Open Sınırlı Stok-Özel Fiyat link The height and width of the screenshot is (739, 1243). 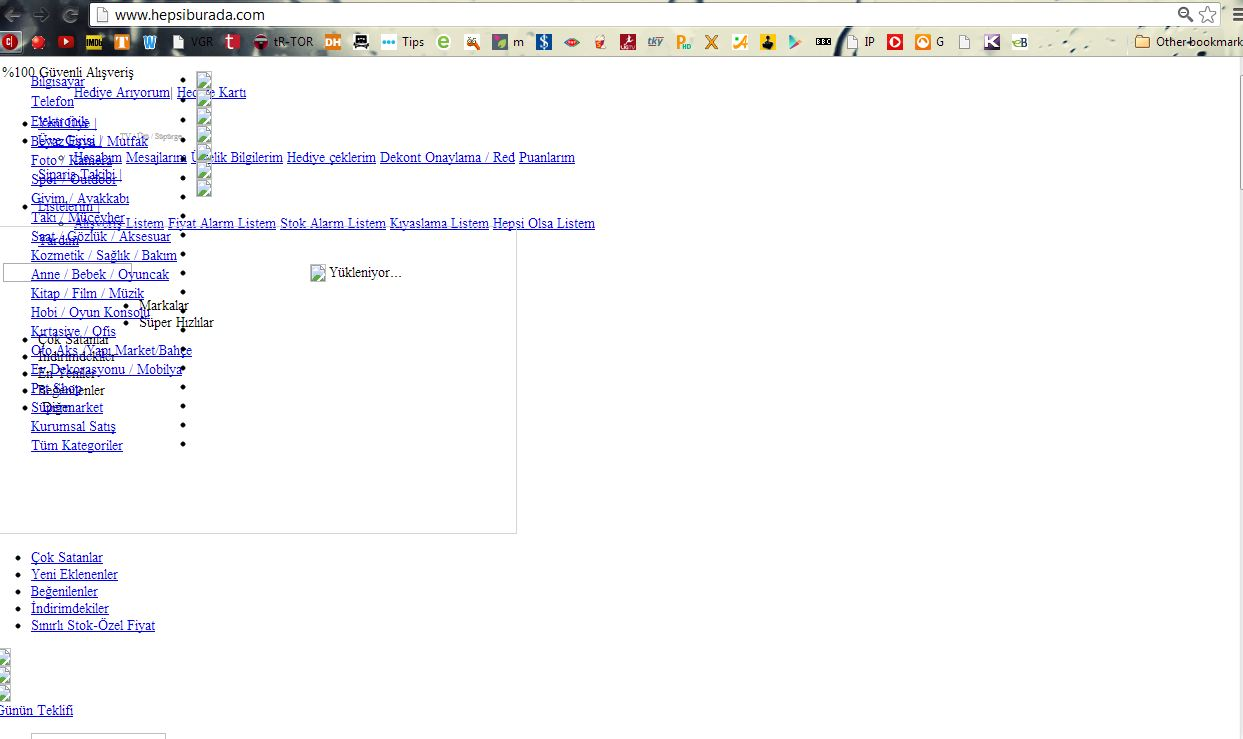tap(93, 625)
